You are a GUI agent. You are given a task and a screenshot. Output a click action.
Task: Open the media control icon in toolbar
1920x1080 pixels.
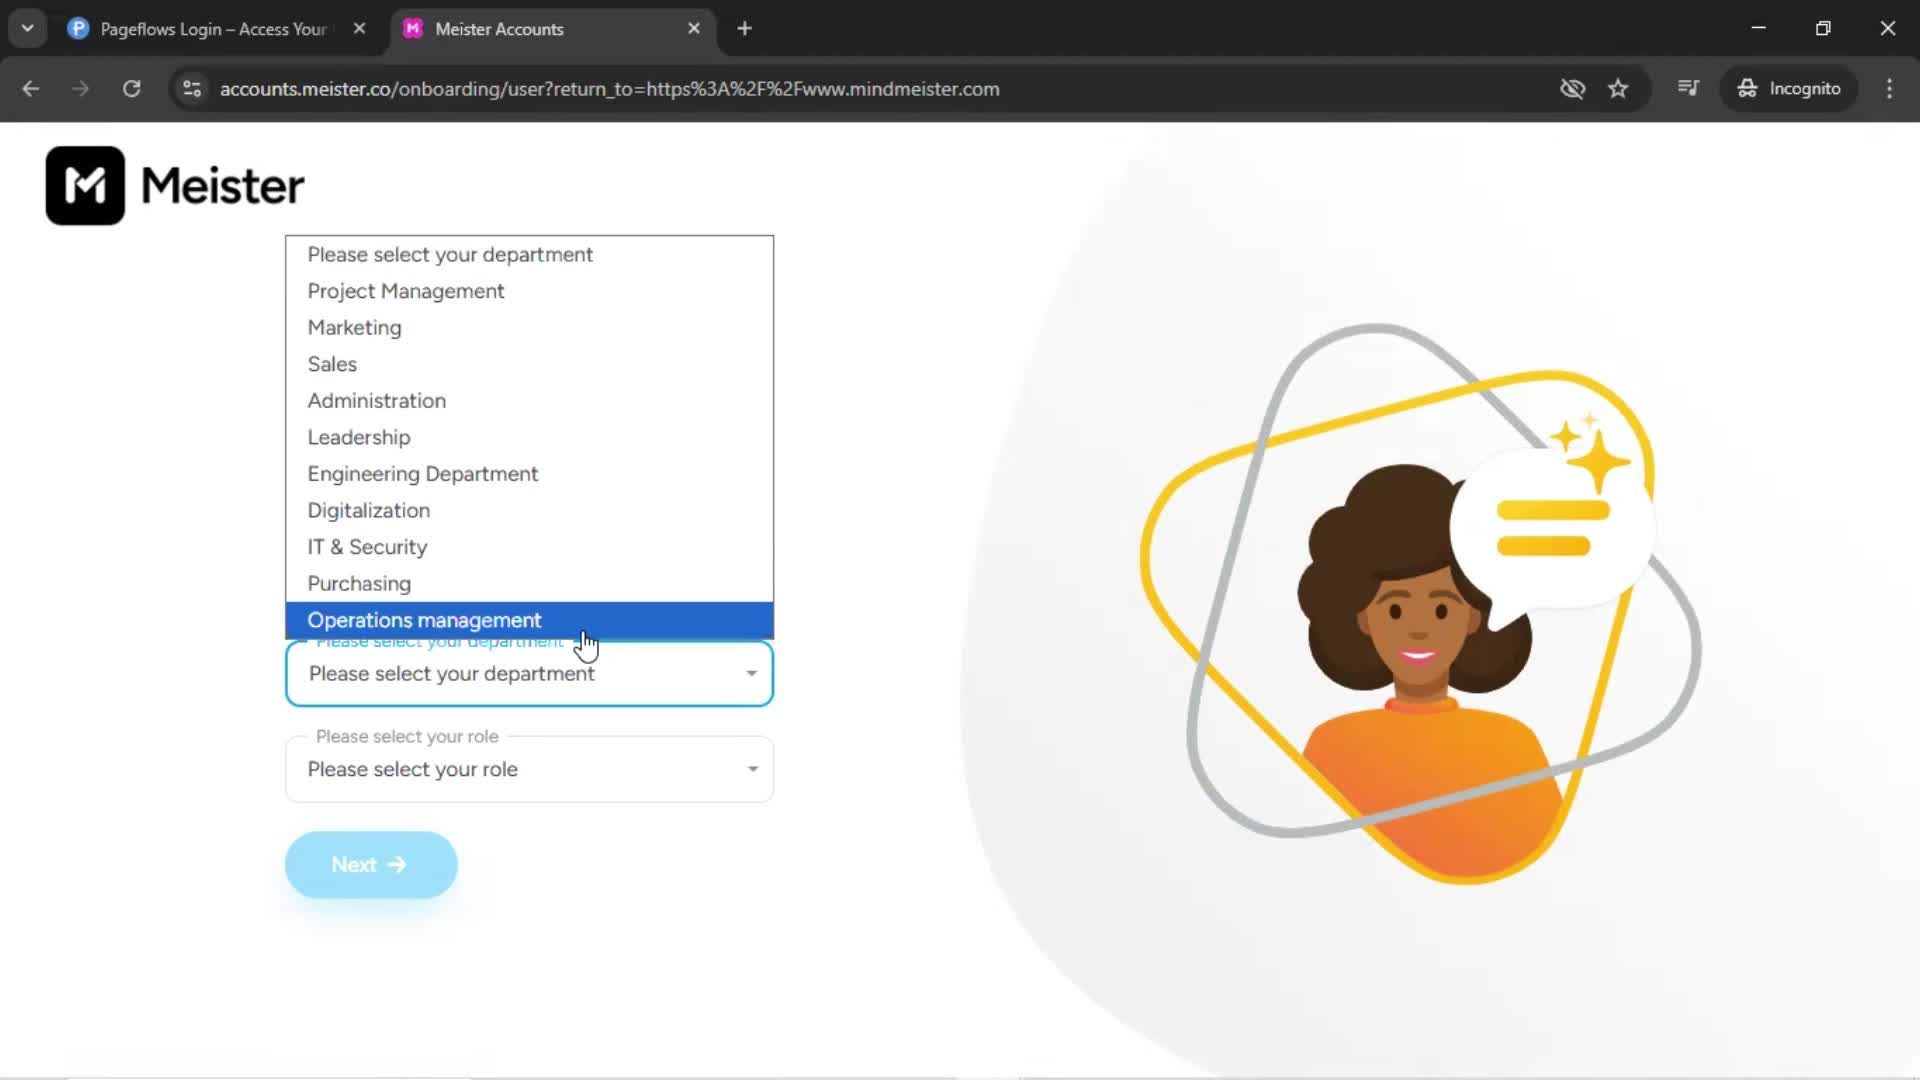pos(1688,89)
